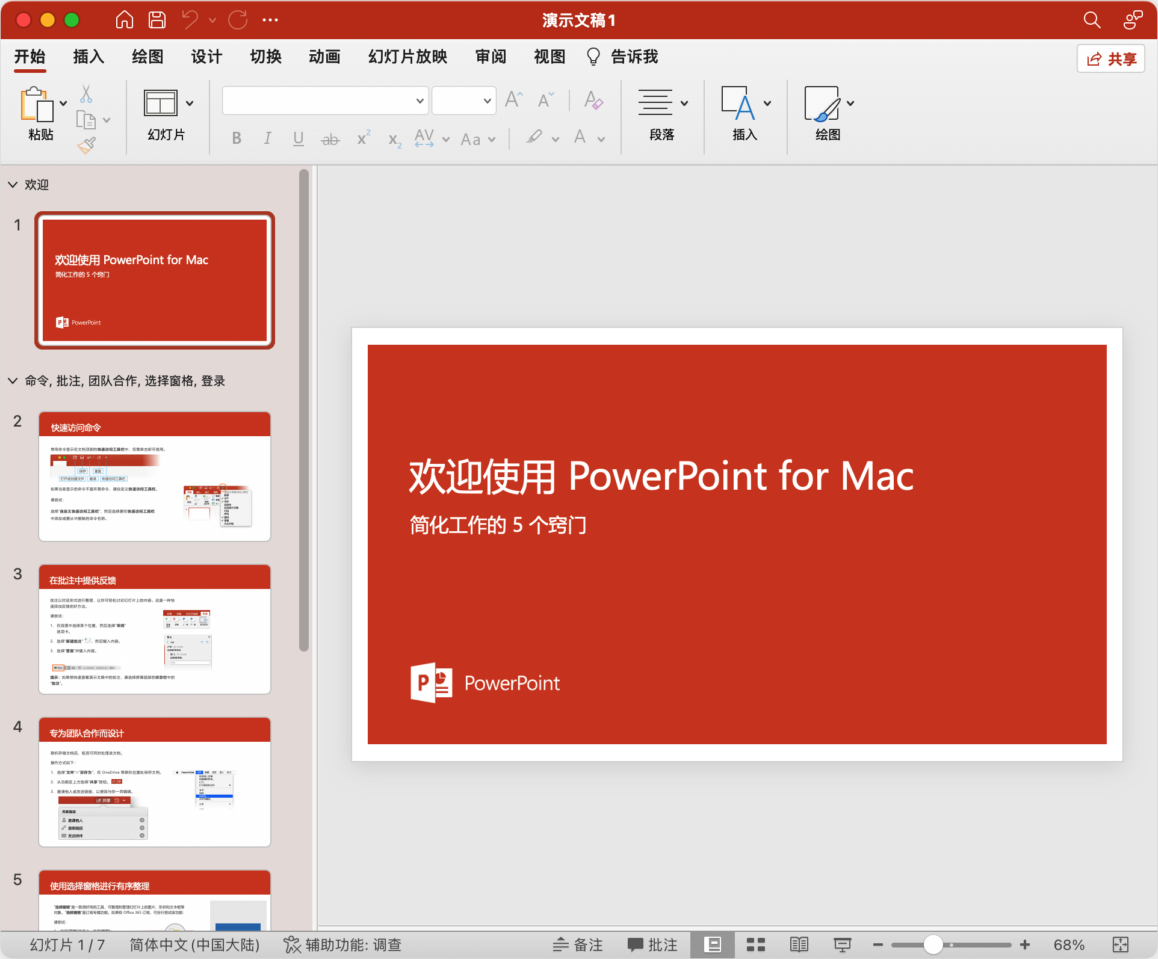Viewport: 1158px width, 959px height.
Task: Open 辅助功能: 调查 accessibility checker
Action: tap(343, 945)
